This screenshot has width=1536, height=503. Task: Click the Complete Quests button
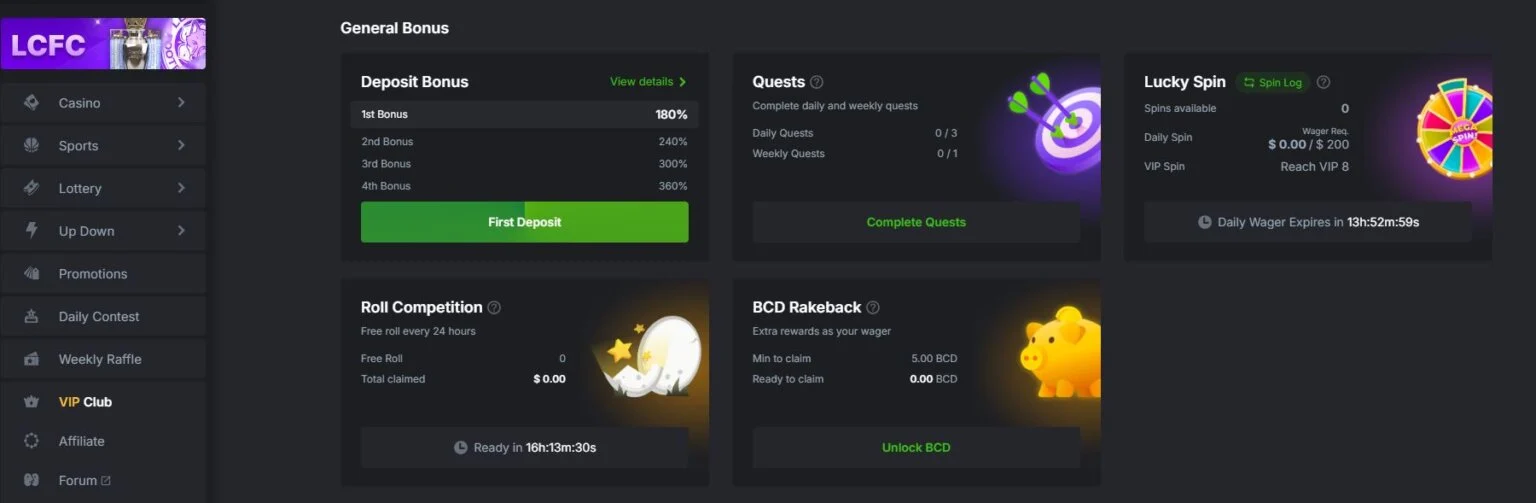coord(916,222)
